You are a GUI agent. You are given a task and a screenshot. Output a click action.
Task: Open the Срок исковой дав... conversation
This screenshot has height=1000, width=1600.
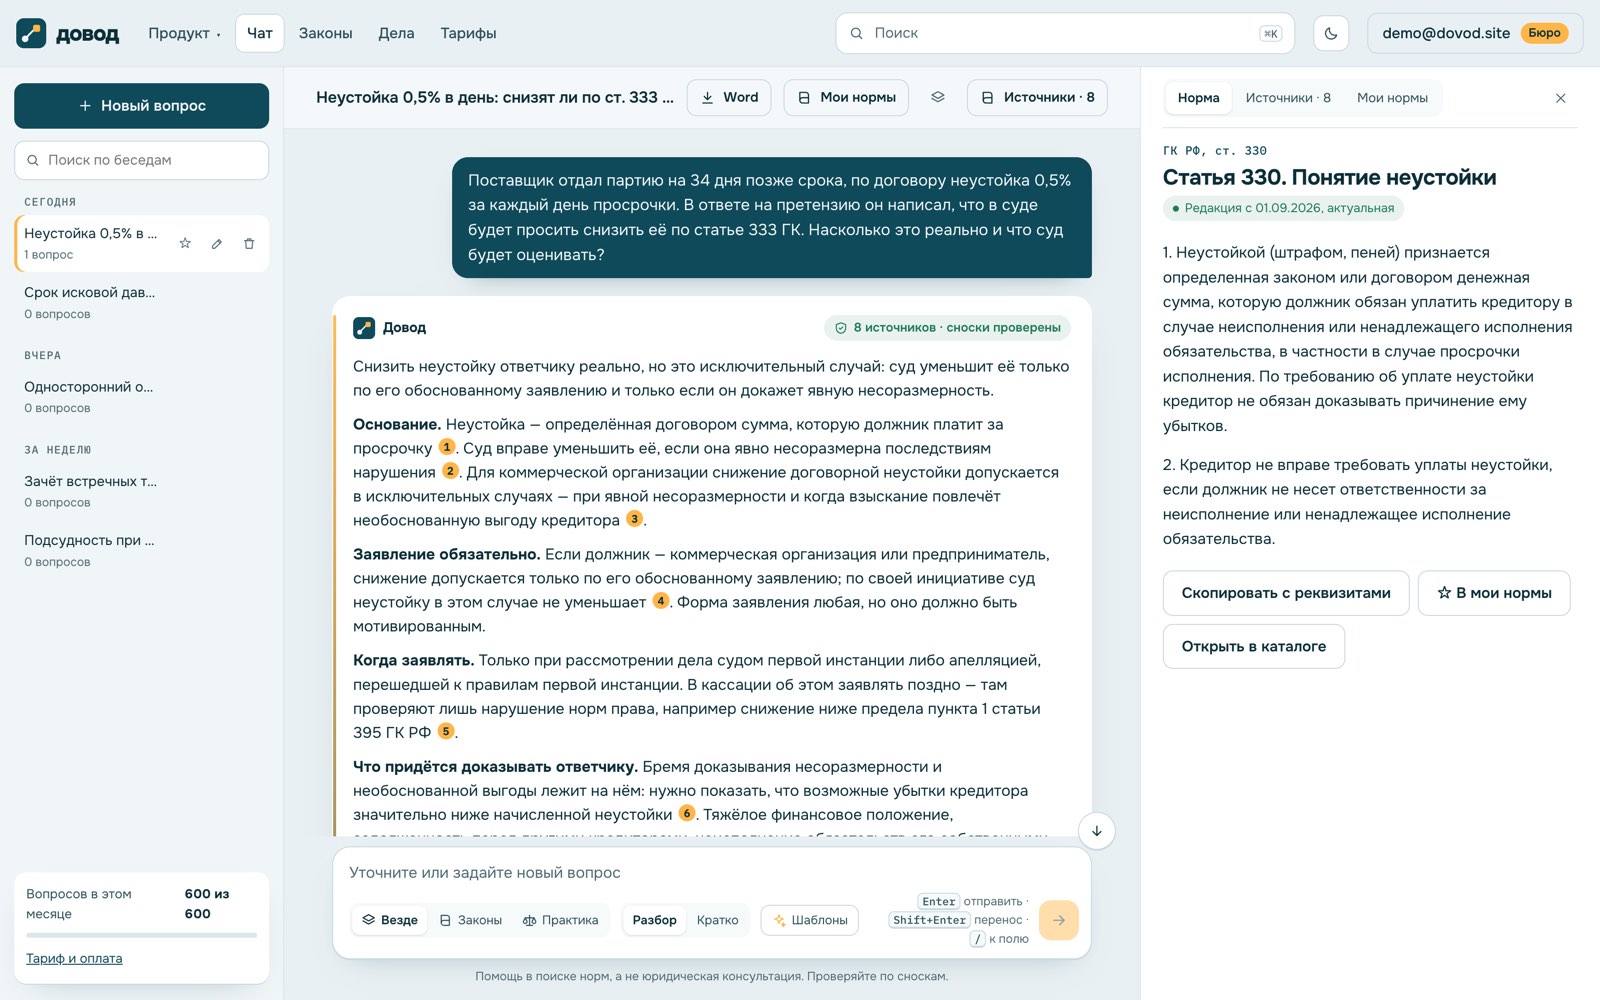[142, 302]
